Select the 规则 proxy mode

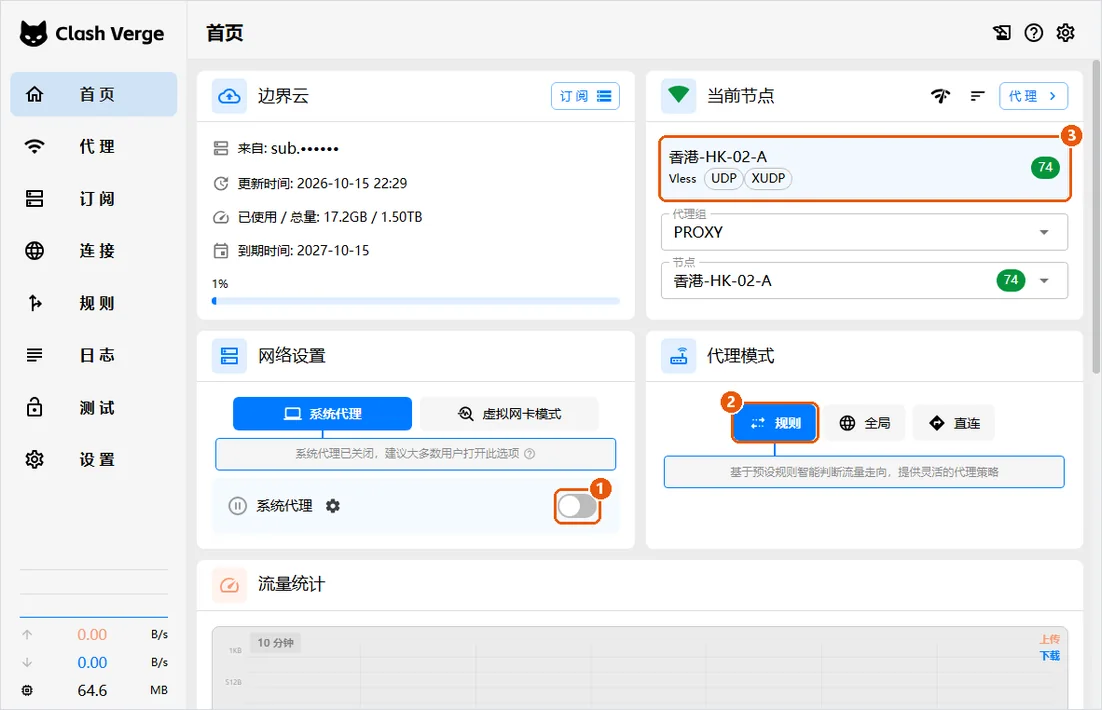[775, 423]
